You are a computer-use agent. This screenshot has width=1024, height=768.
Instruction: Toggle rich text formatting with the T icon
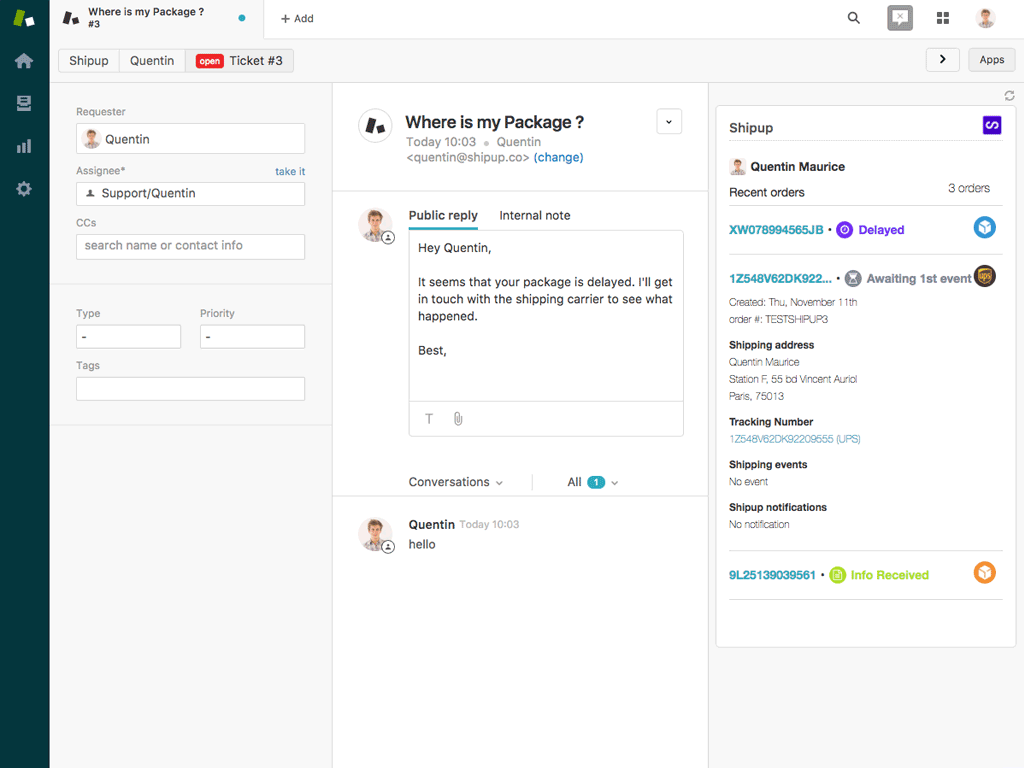[x=429, y=418]
